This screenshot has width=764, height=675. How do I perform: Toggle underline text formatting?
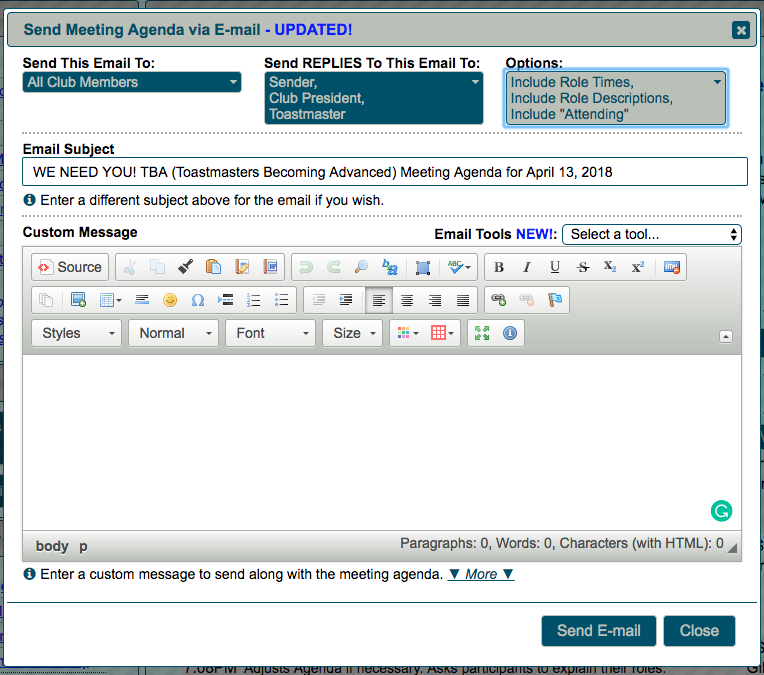(555, 267)
